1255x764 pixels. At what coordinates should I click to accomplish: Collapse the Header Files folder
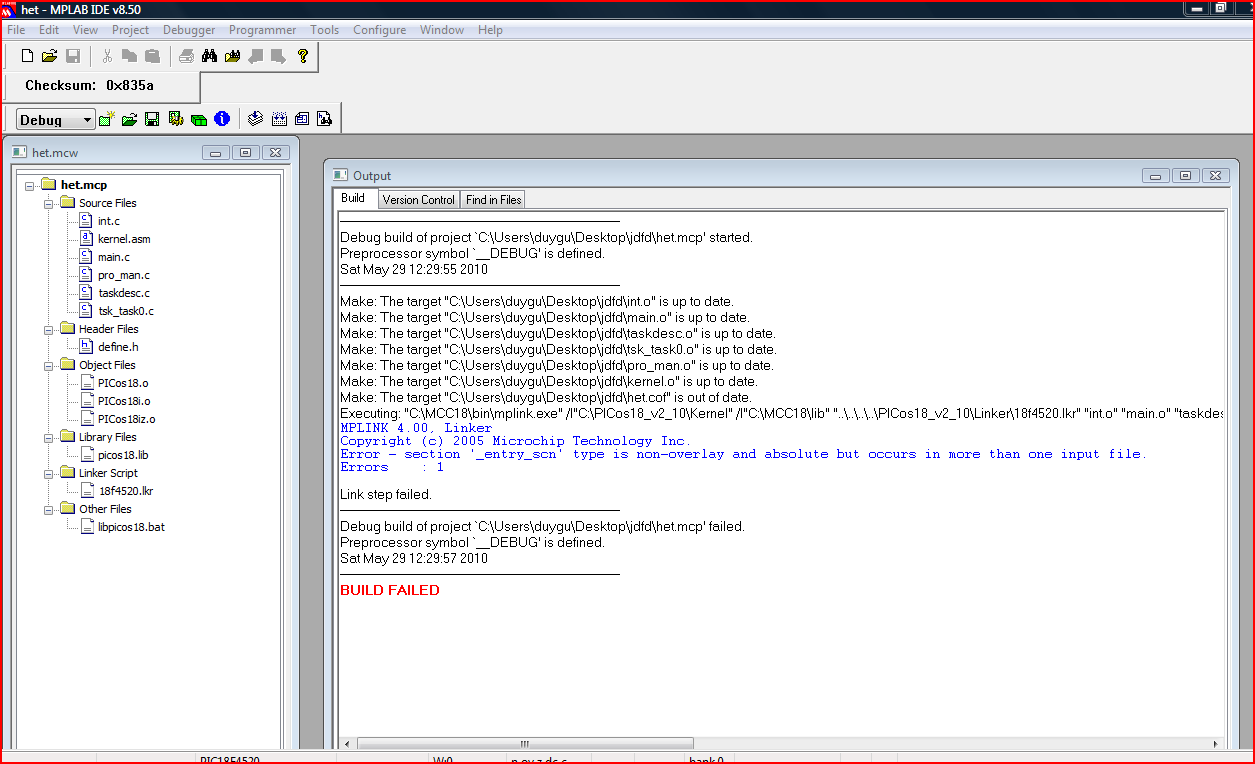point(49,329)
